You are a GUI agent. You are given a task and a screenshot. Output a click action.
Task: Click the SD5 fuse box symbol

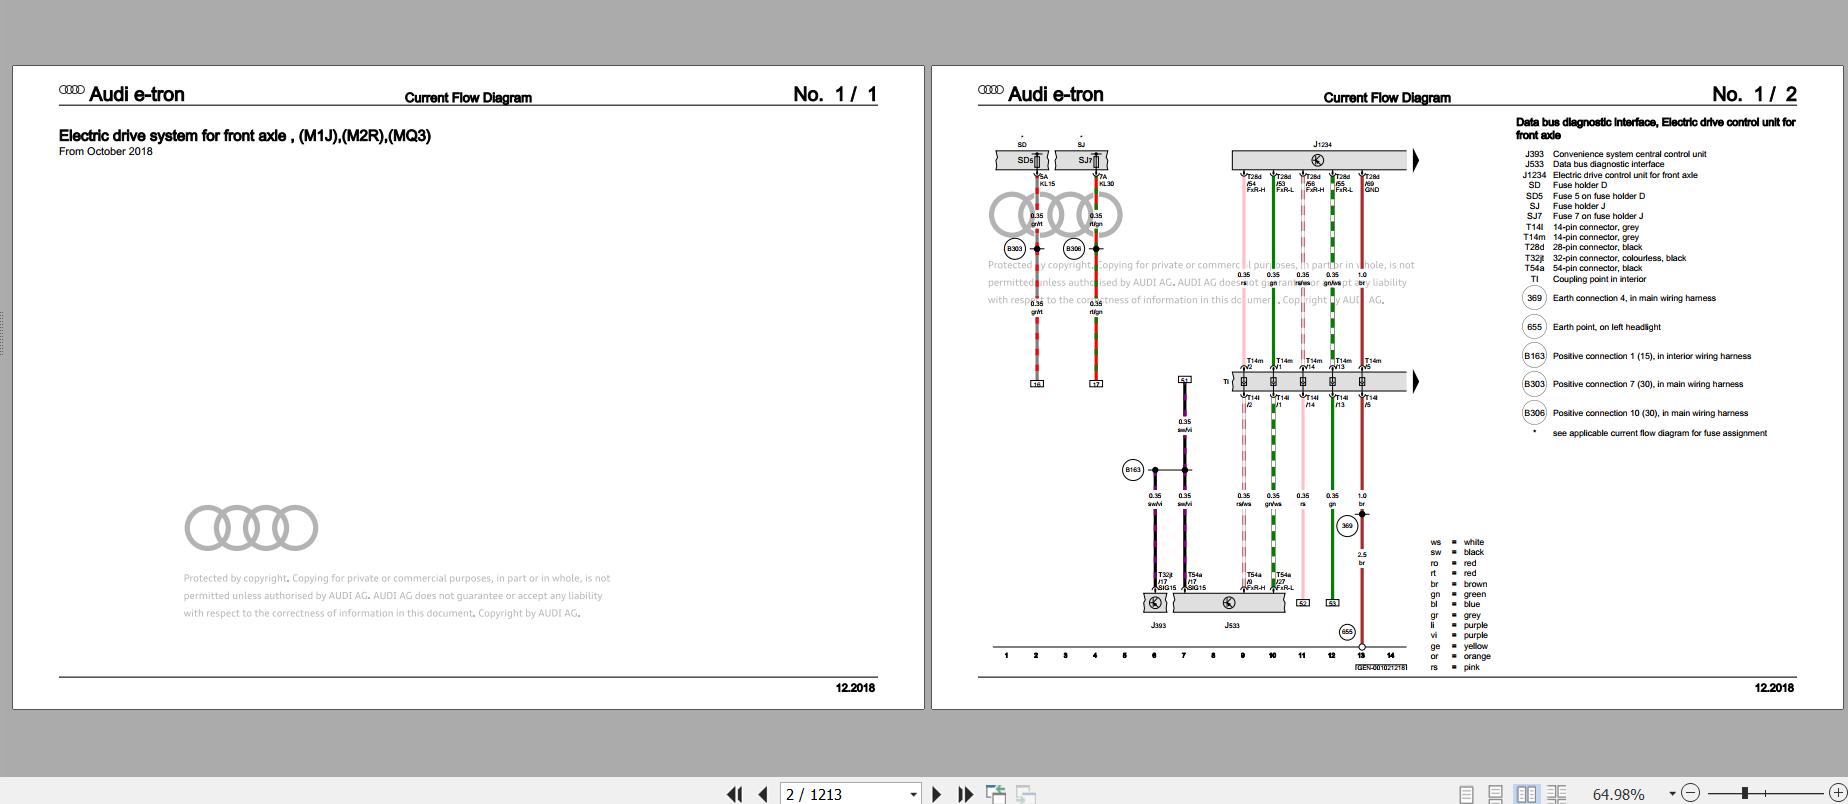(x=1022, y=160)
